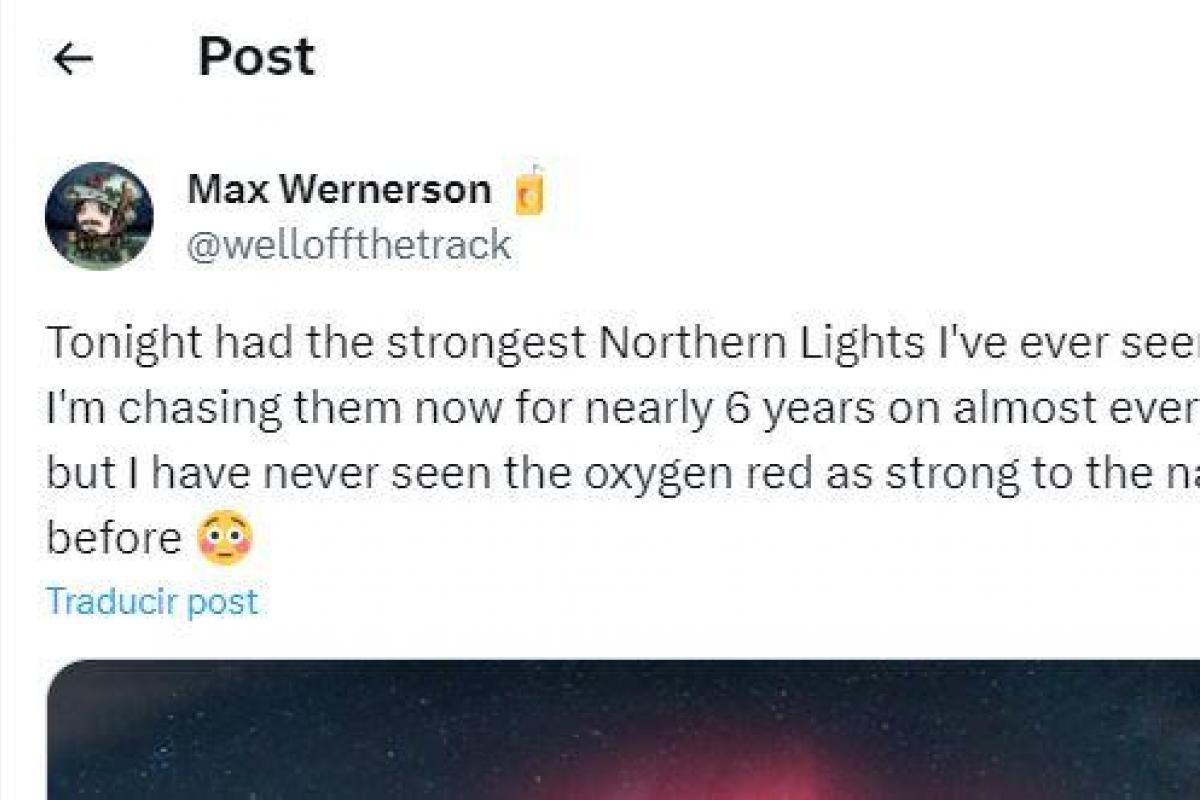The image size is (1200, 800).
Task: Open the Max Wernerson display name link
Action: point(338,189)
